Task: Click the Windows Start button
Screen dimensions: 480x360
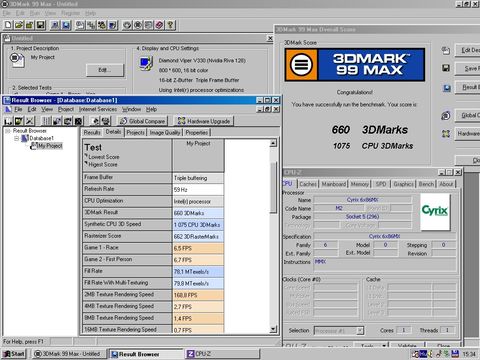Action: (14, 354)
